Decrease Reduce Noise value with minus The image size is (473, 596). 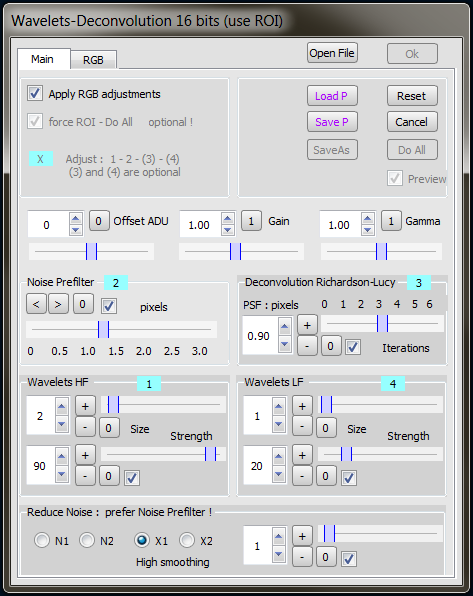303,557
